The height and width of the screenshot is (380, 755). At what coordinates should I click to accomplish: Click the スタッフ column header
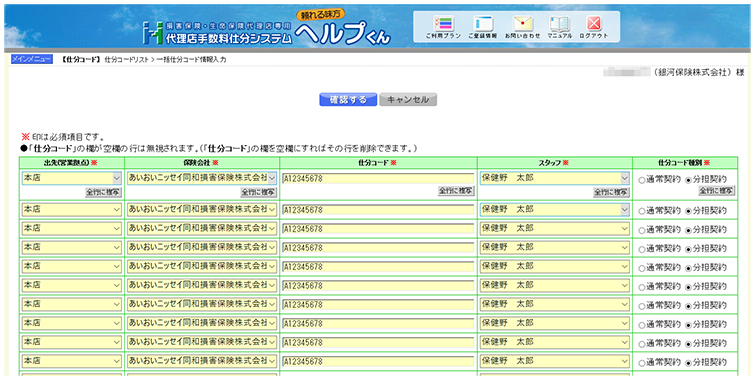pos(554,163)
